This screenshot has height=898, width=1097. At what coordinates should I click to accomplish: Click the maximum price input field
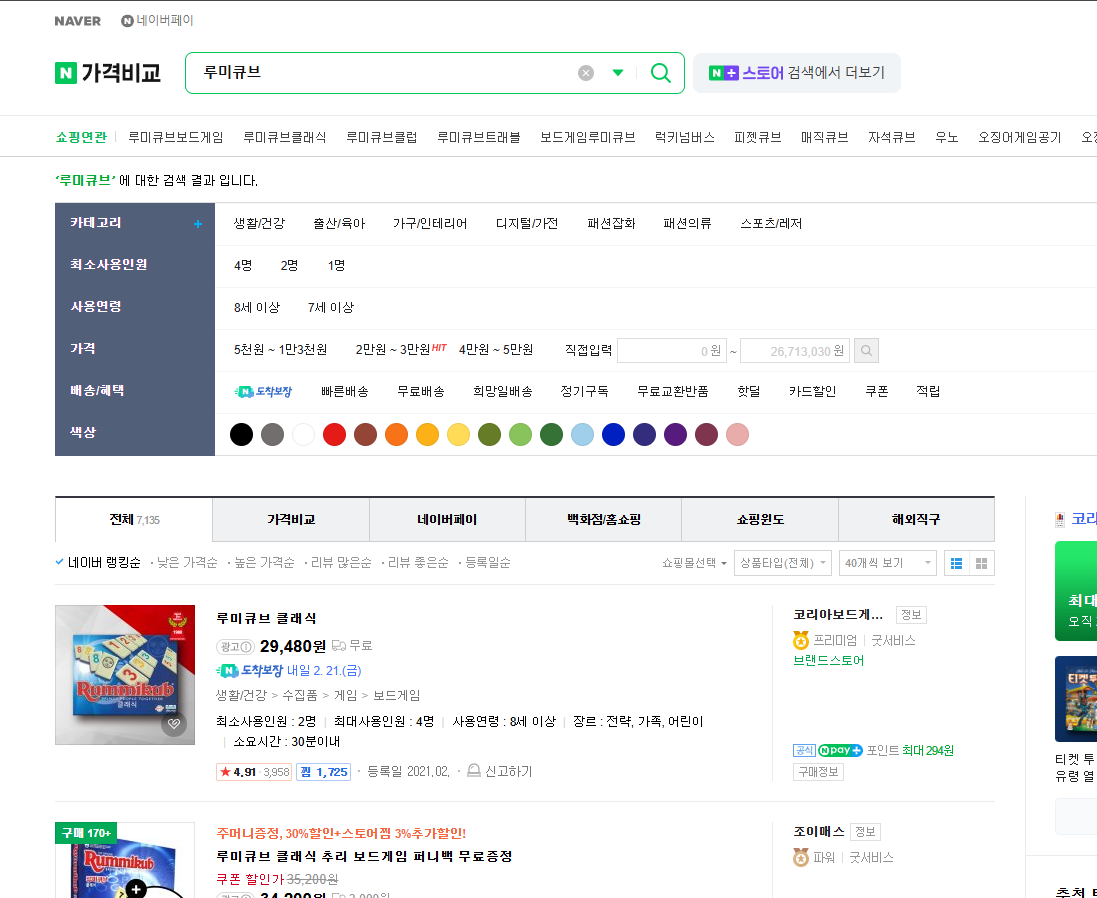click(x=795, y=350)
